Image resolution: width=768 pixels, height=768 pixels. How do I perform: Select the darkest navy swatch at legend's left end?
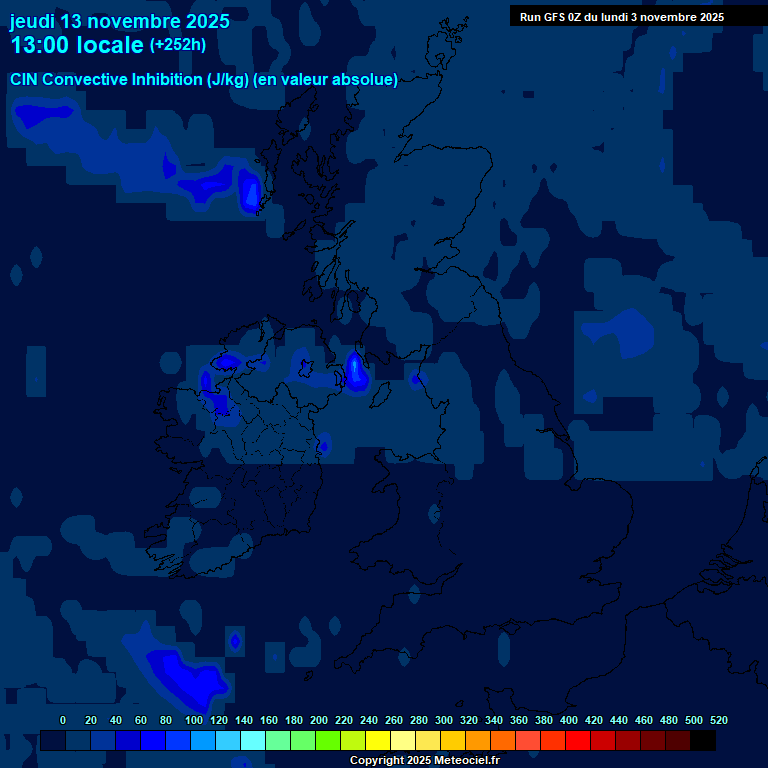[53, 740]
